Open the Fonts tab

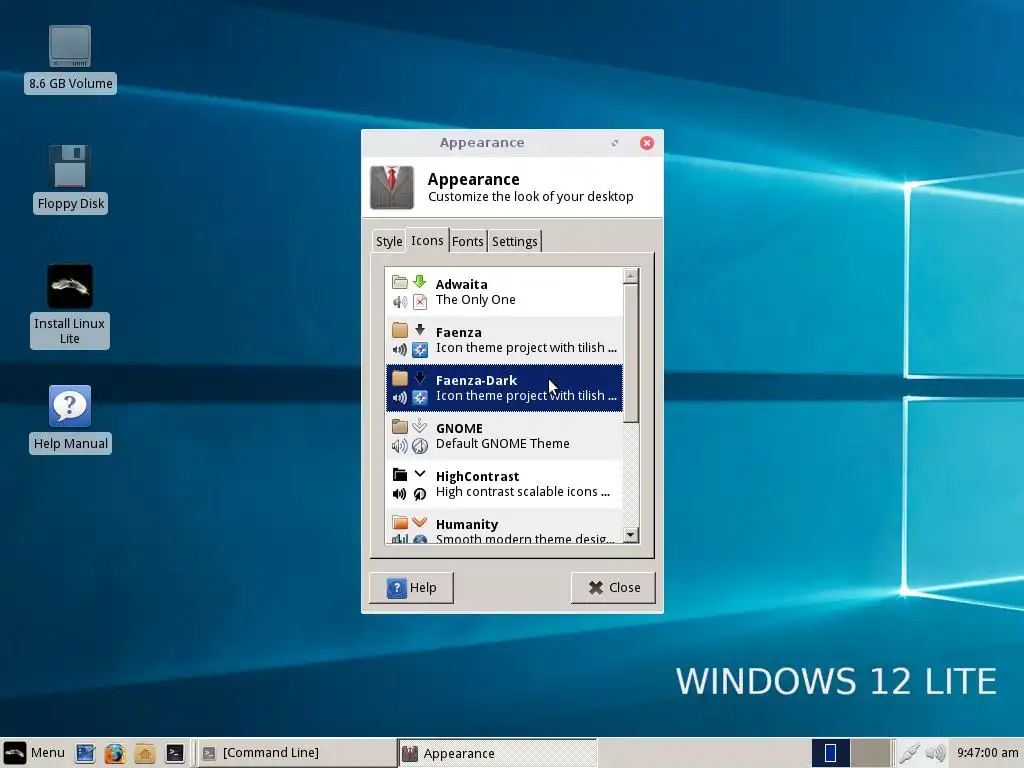(468, 241)
